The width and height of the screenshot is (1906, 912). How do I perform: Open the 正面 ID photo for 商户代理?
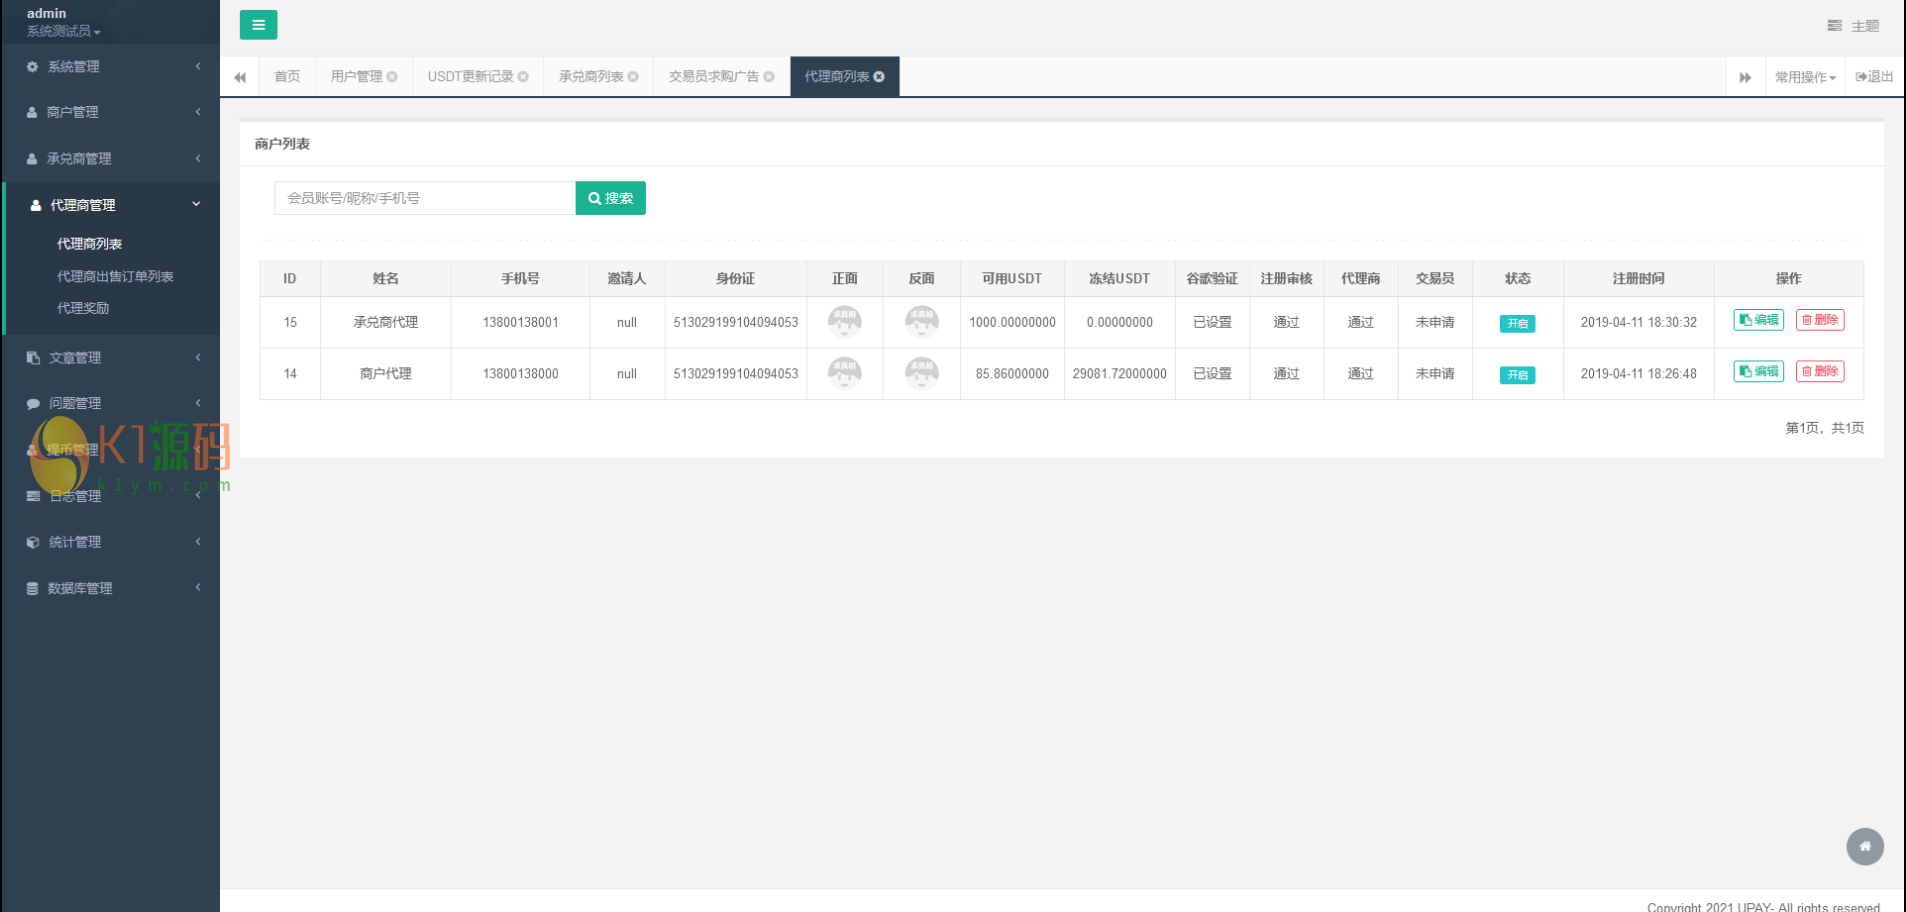845,373
